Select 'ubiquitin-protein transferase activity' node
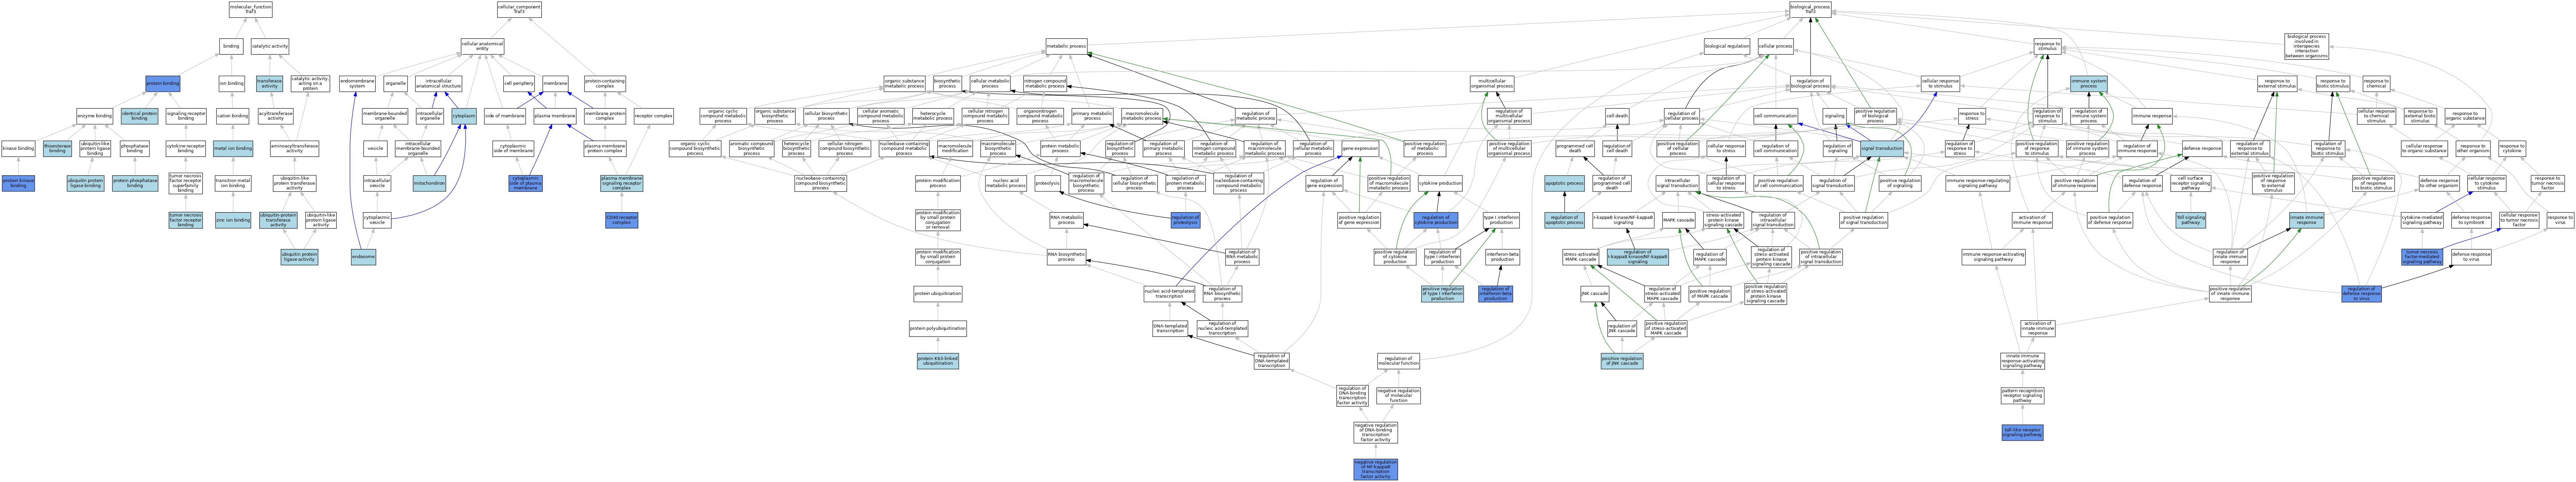2576x482 pixels. click(x=278, y=220)
